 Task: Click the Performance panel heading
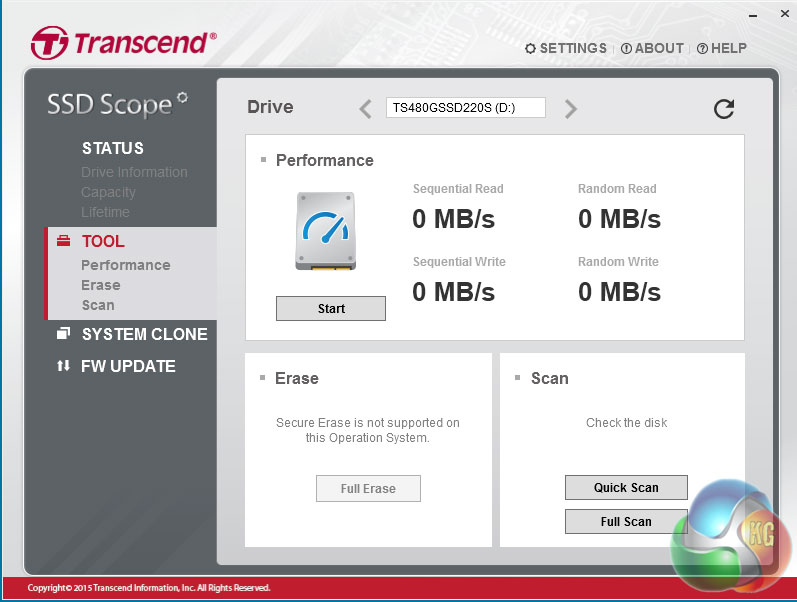click(325, 160)
